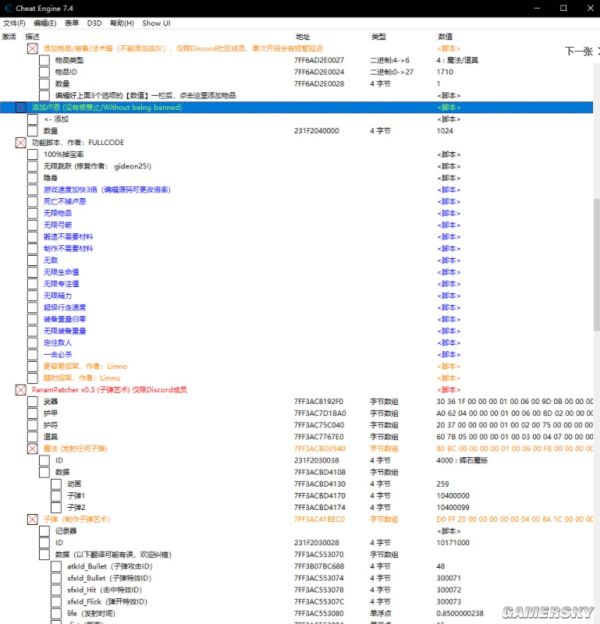The image size is (600, 624).
Task: Enable the 无限精力 script checkbox
Action: (33, 296)
